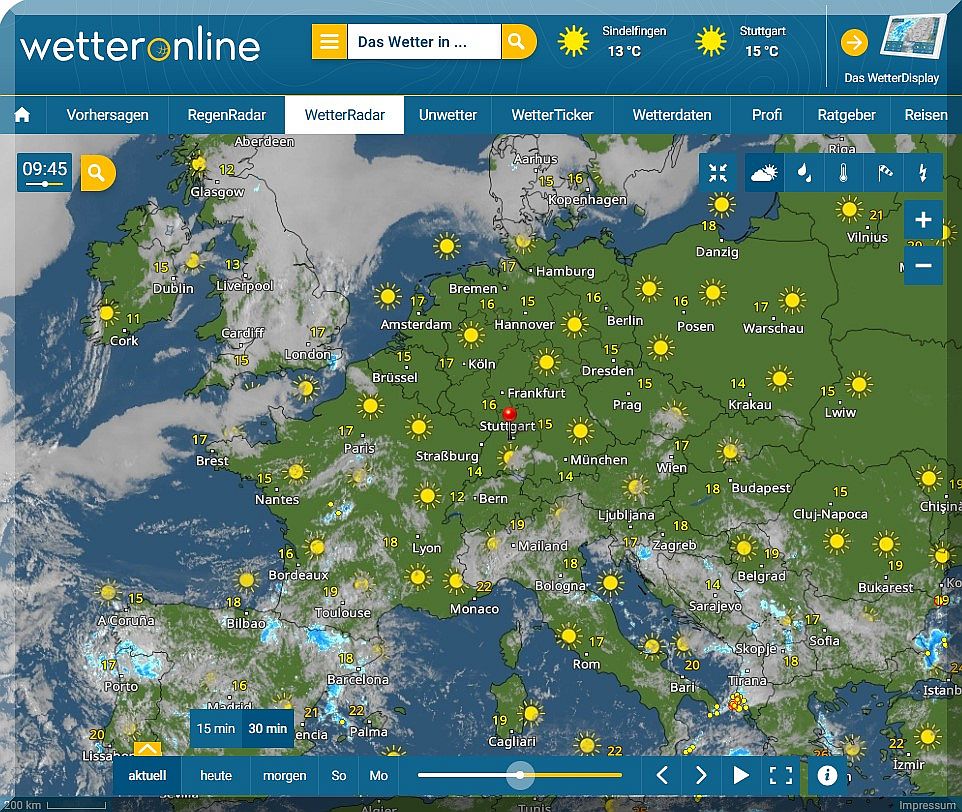Expand the interval panel with the up chevron
This screenshot has height=812, width=962.
(147, 748)
